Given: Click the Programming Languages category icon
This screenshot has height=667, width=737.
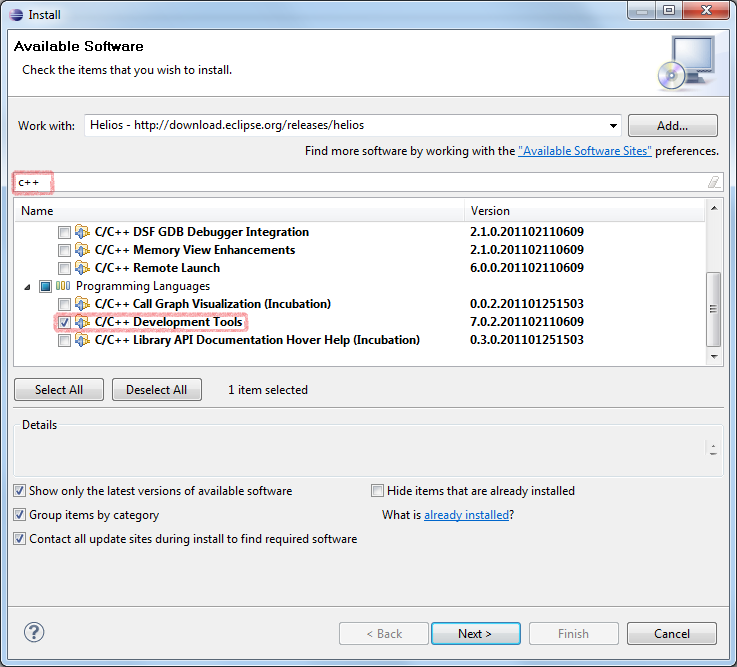Looking at the screenshot, I should [x=62, y=286].
